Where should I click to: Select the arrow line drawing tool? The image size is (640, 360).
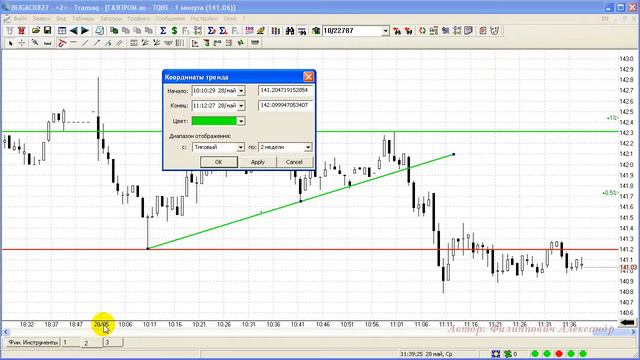click(x=96, y=43)
